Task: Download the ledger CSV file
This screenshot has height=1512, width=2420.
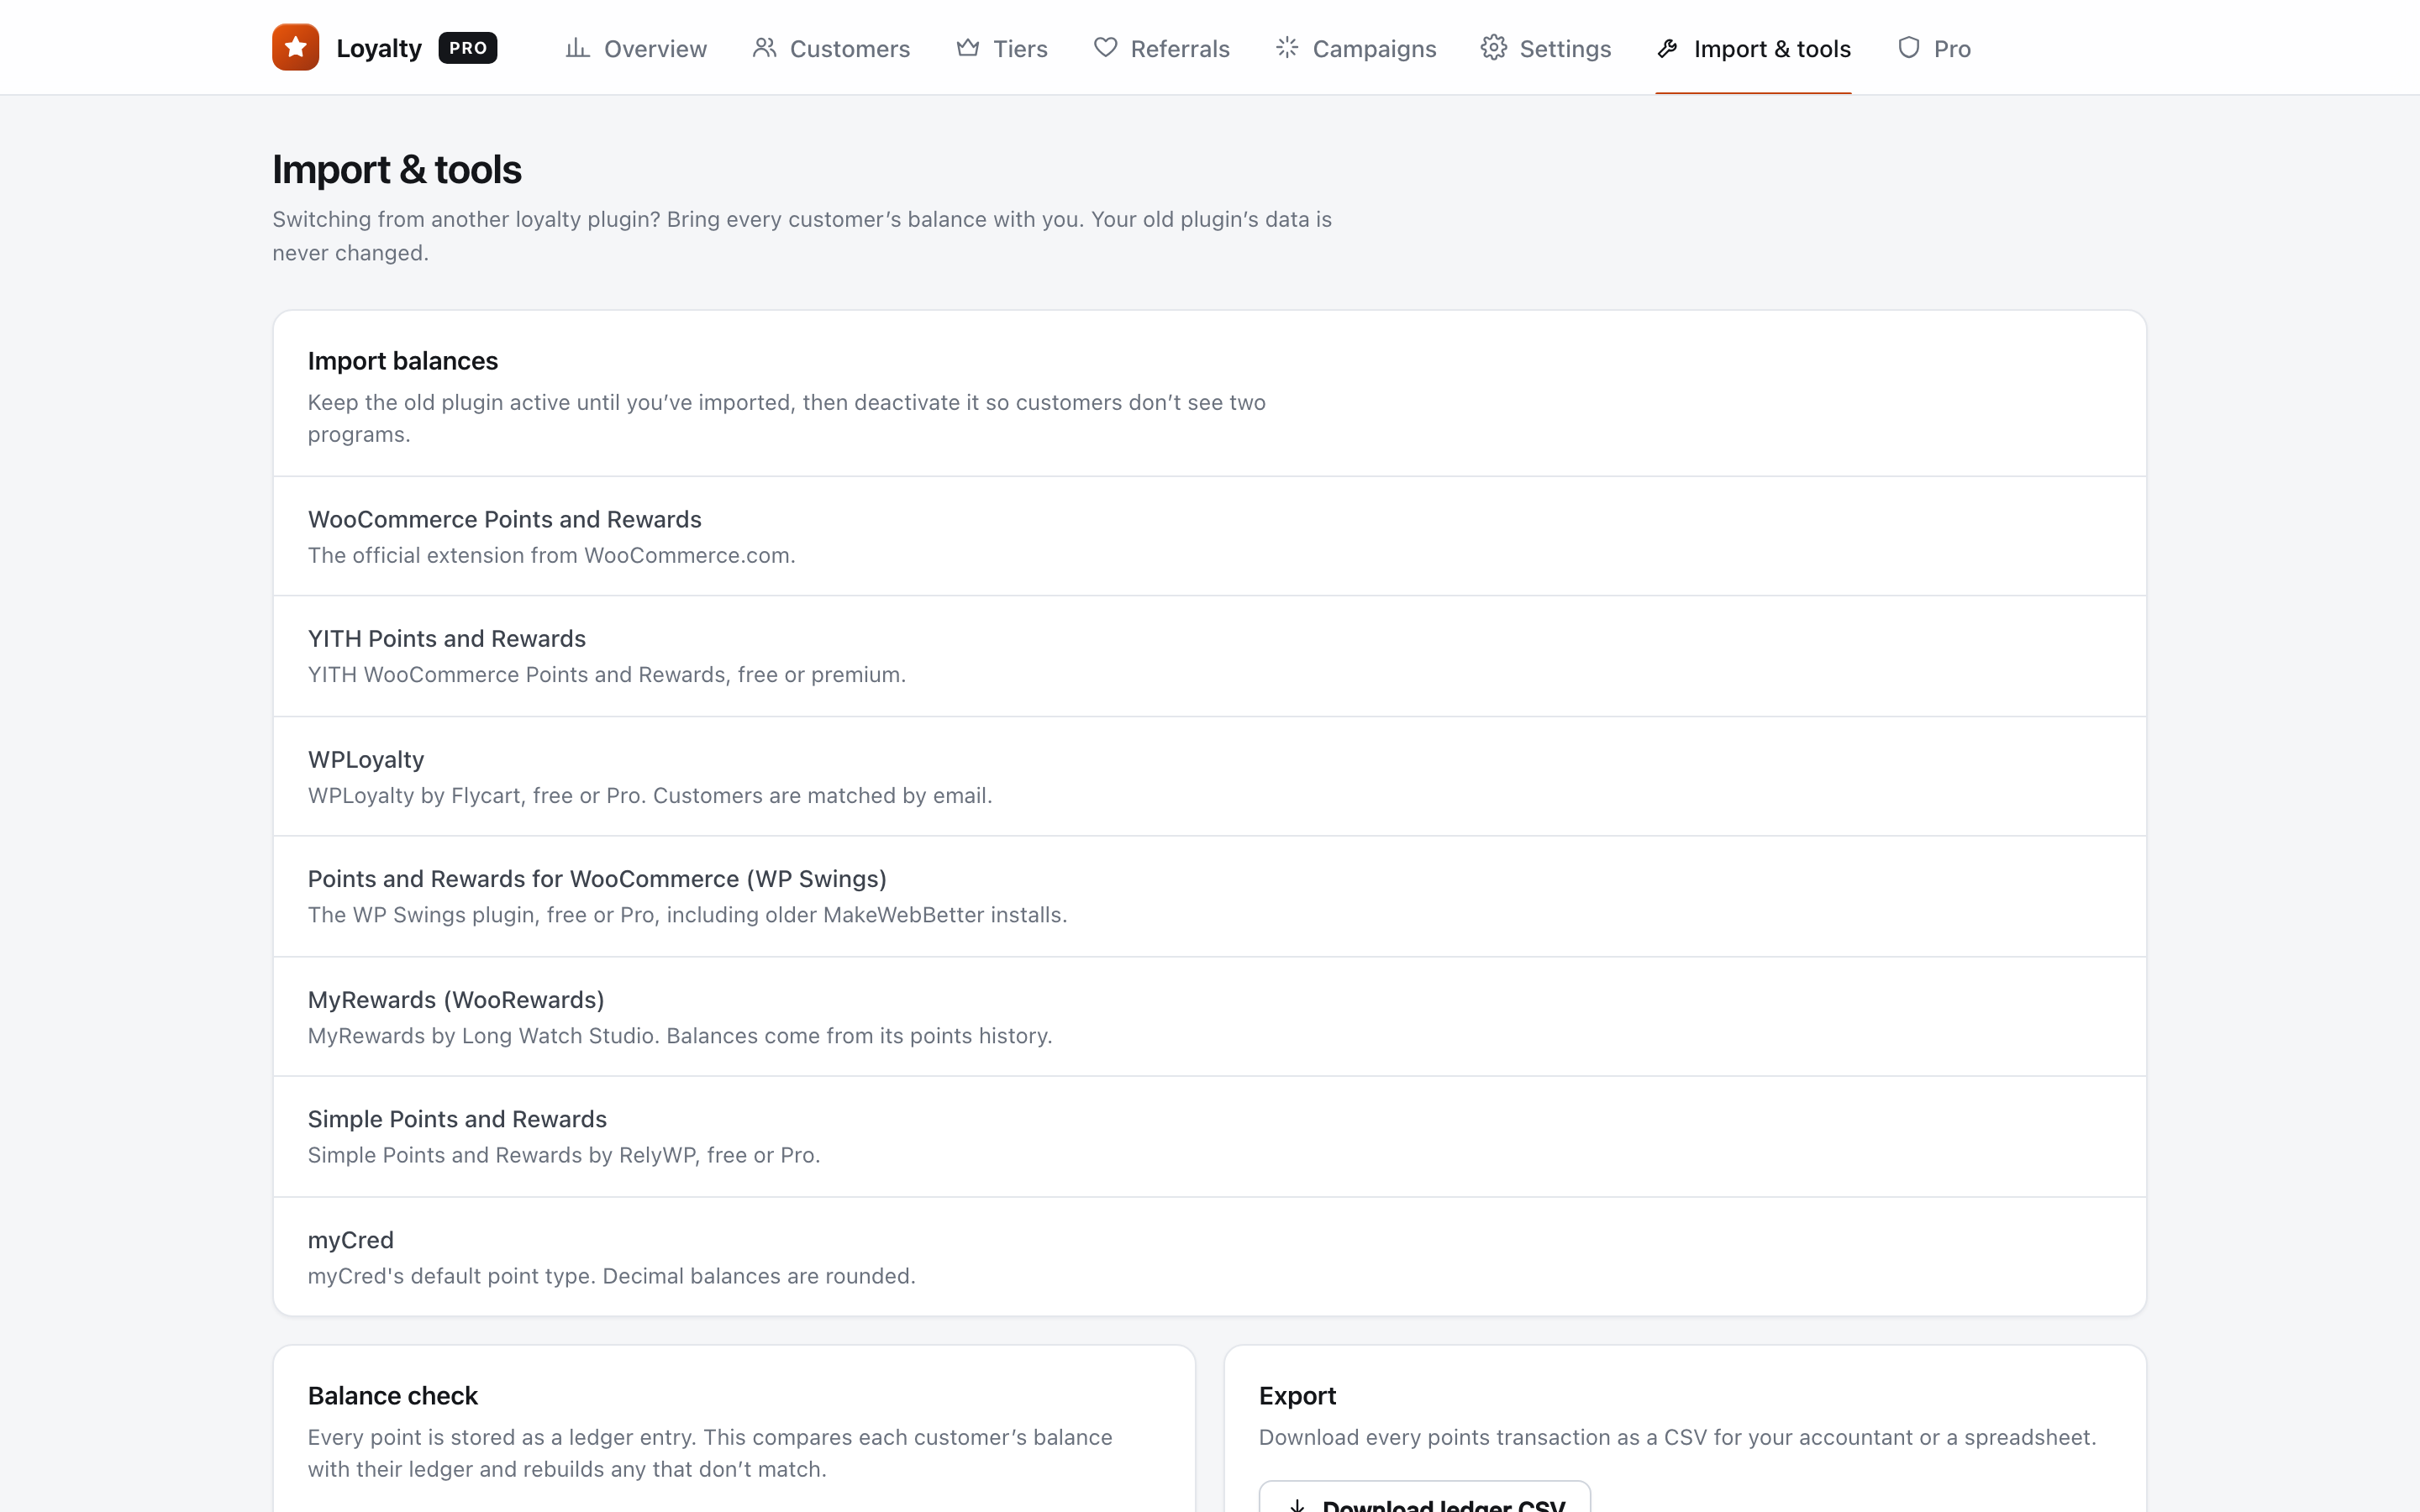Action: point(1424,1497)
